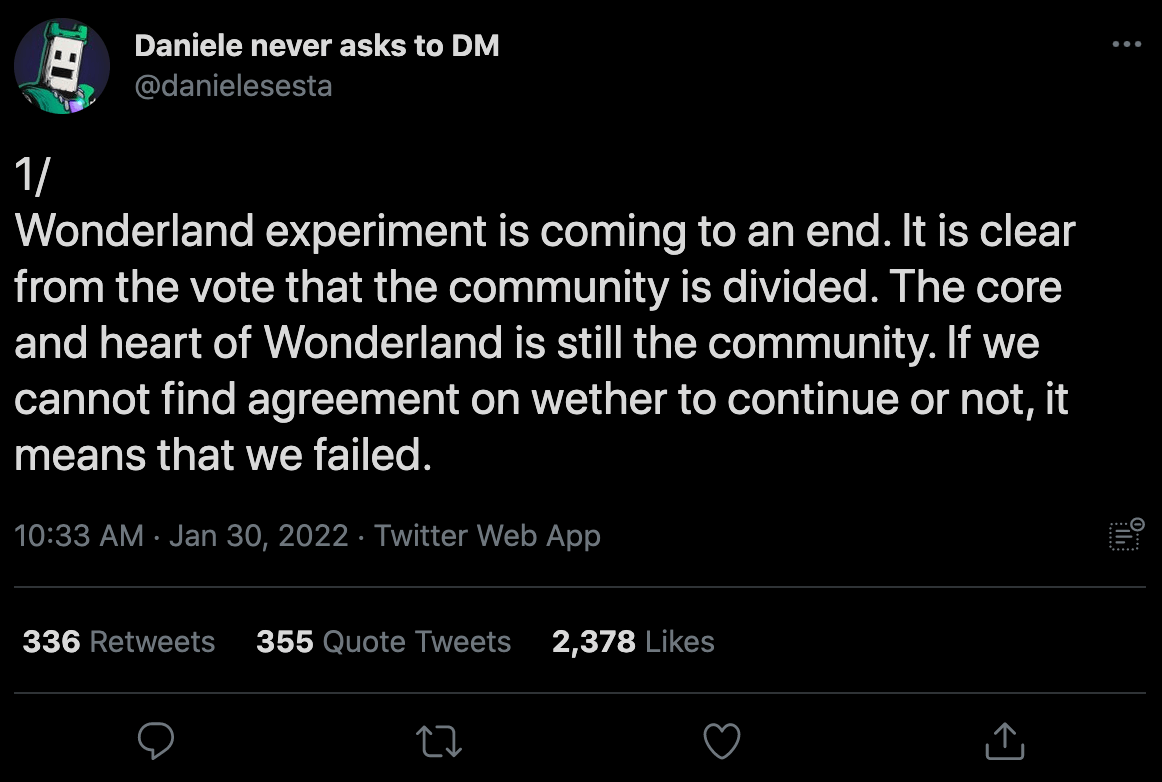
Task: Click the "Quote Tweets" label text
Action: coord(417,641)
